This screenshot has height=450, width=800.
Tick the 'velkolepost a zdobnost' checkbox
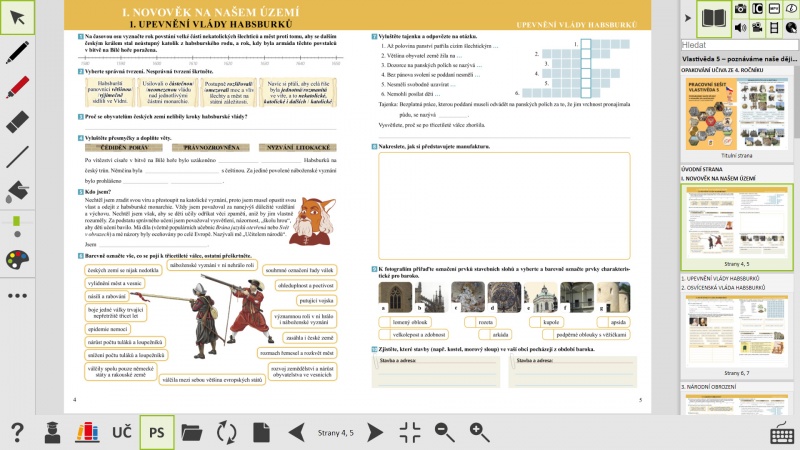tap(384, 335)
